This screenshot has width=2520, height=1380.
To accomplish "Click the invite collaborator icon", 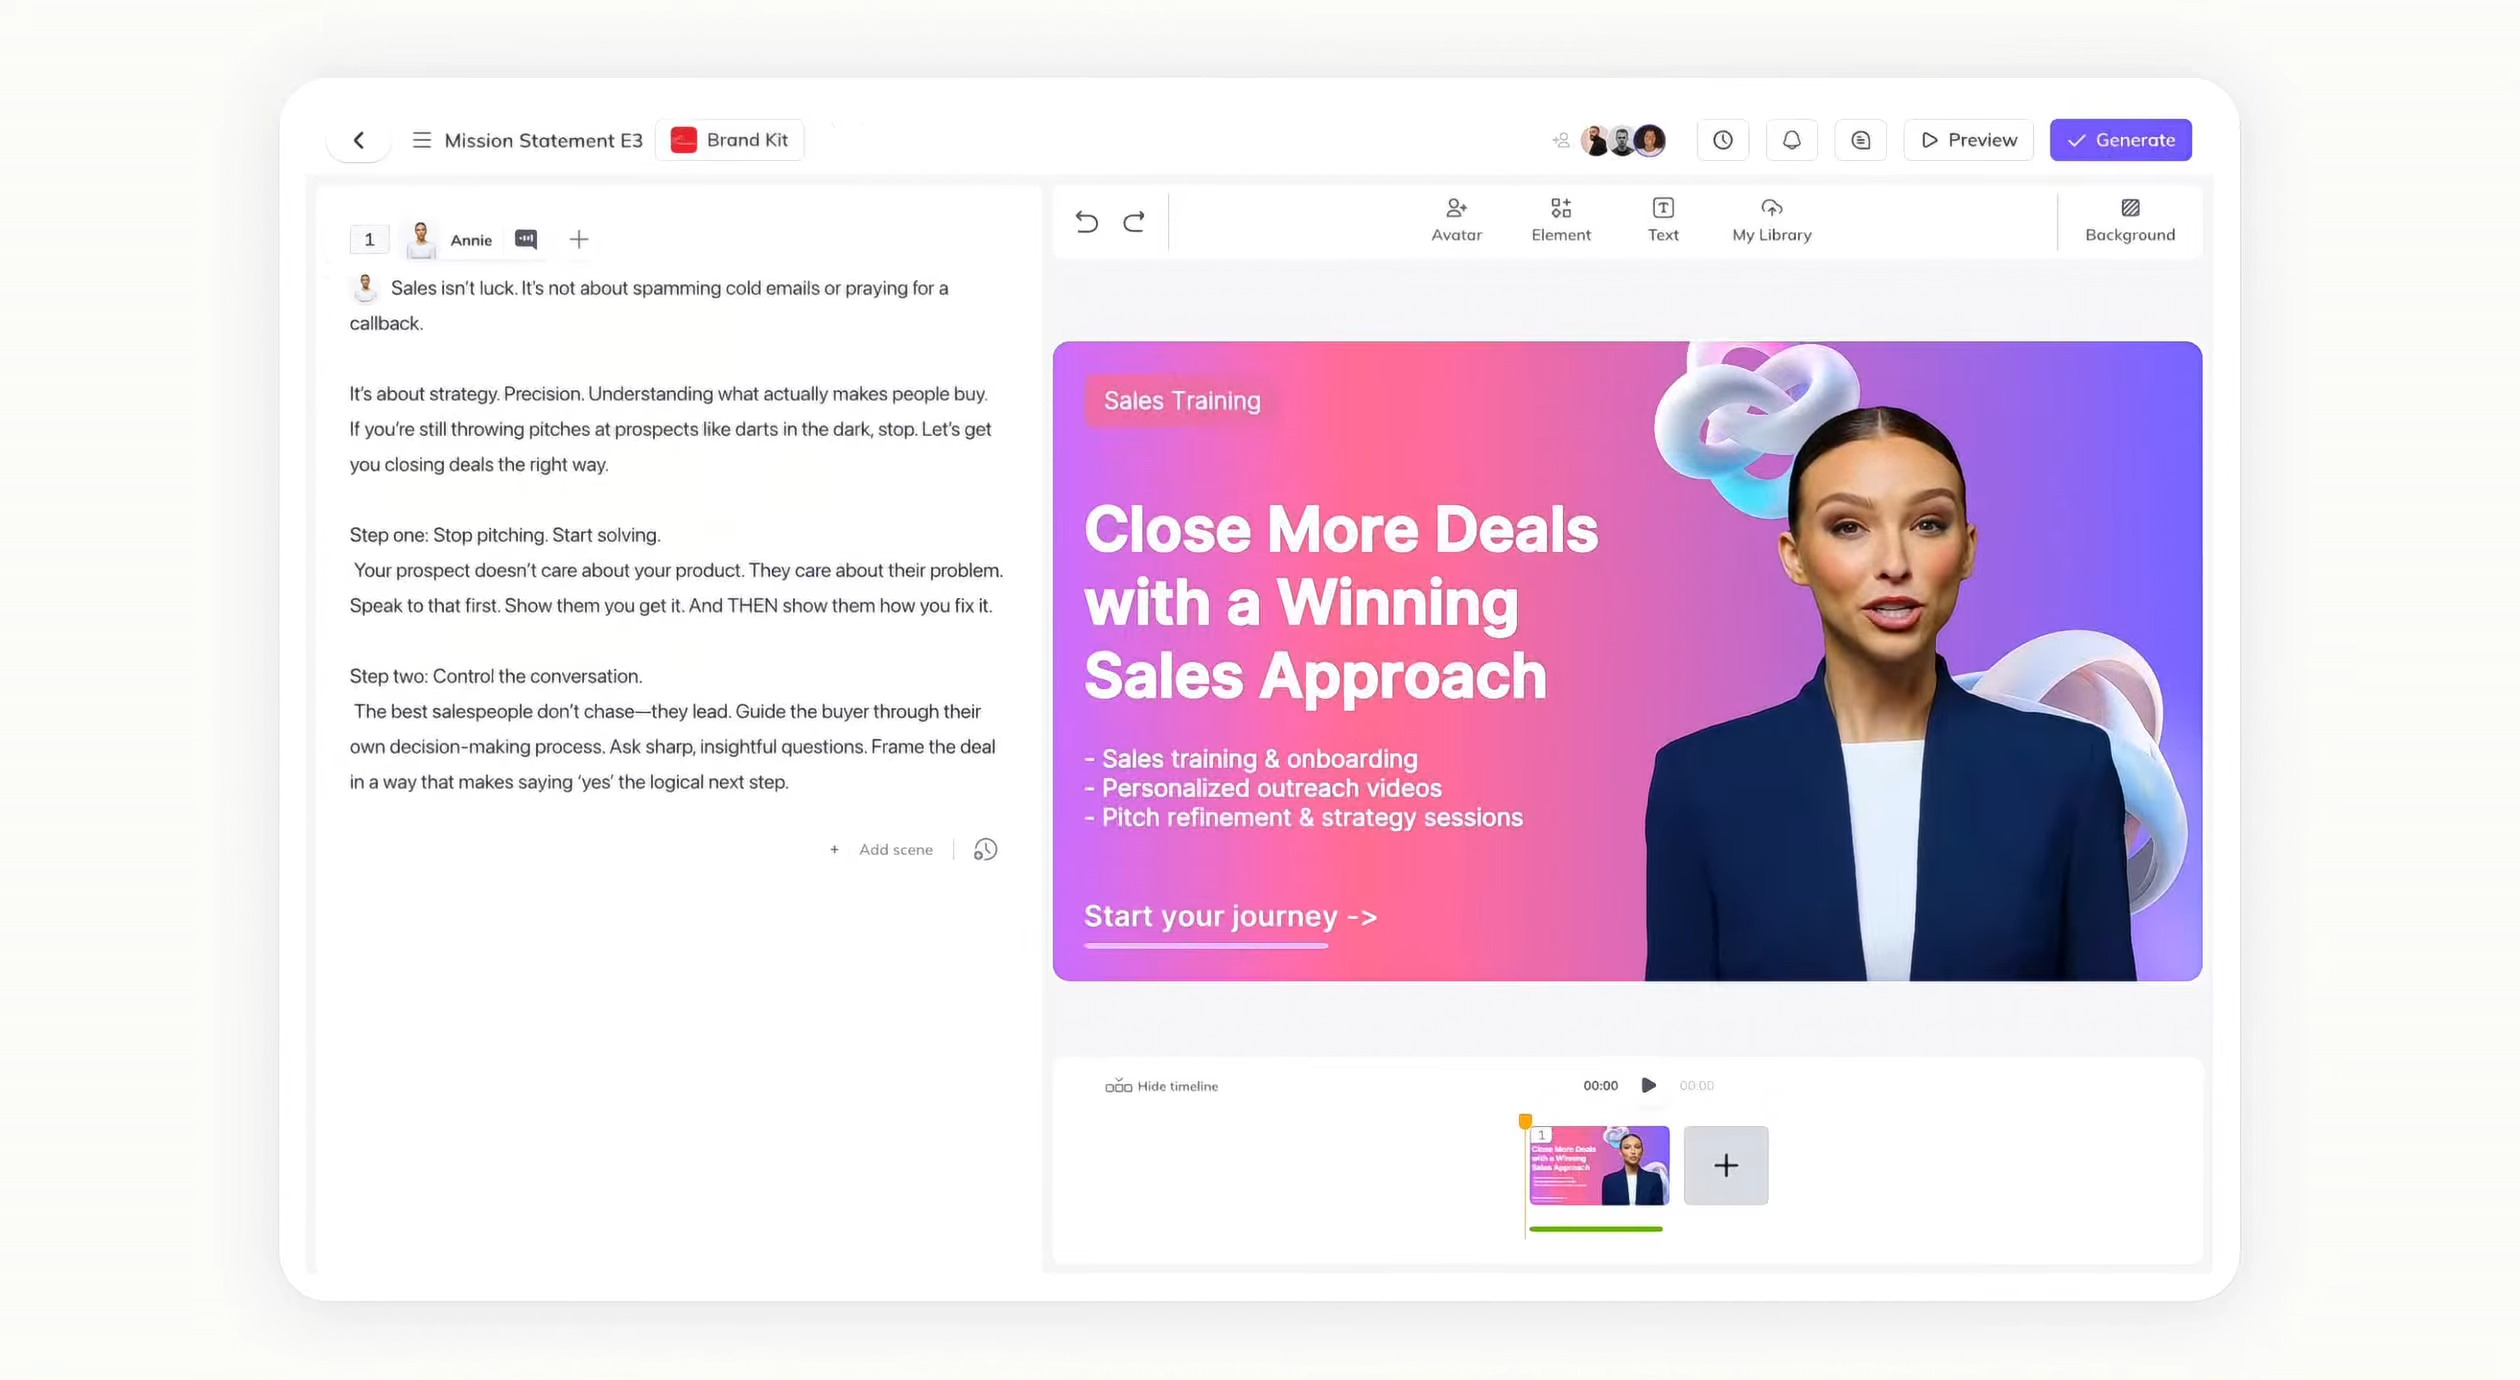I will pyautogui.click(x=1561, y=140).
